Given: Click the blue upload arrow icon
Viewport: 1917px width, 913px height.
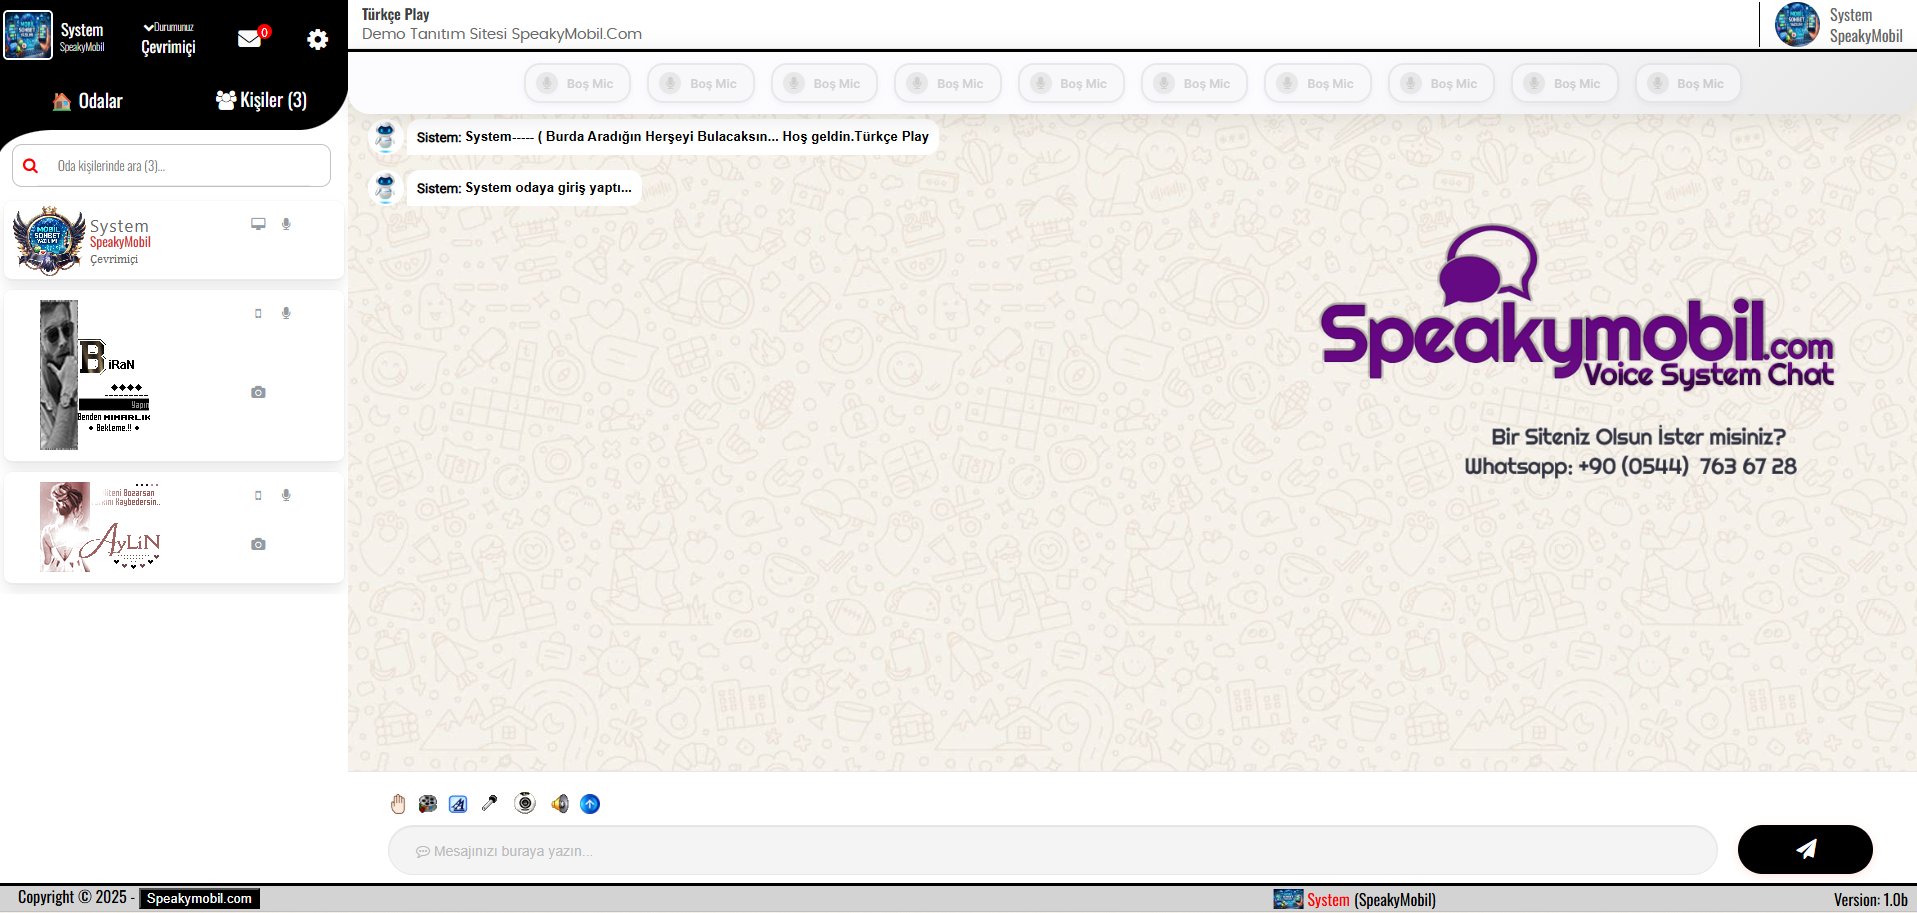Looking at the screenshot, I should pyautogui.click(x=590, y=803).
